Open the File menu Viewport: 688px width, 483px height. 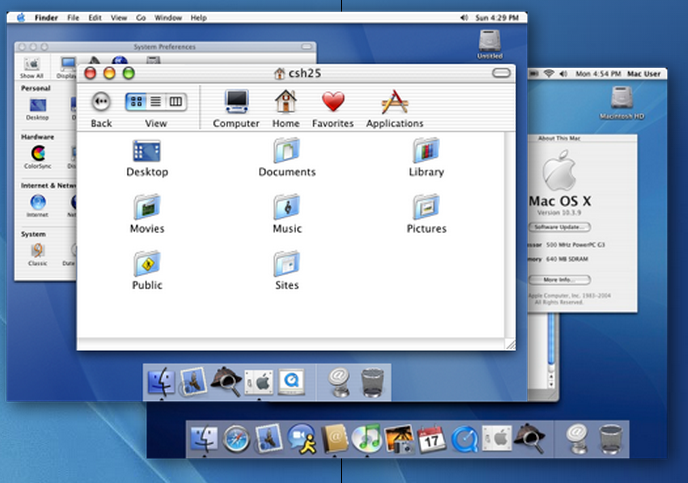pos(73,18)
